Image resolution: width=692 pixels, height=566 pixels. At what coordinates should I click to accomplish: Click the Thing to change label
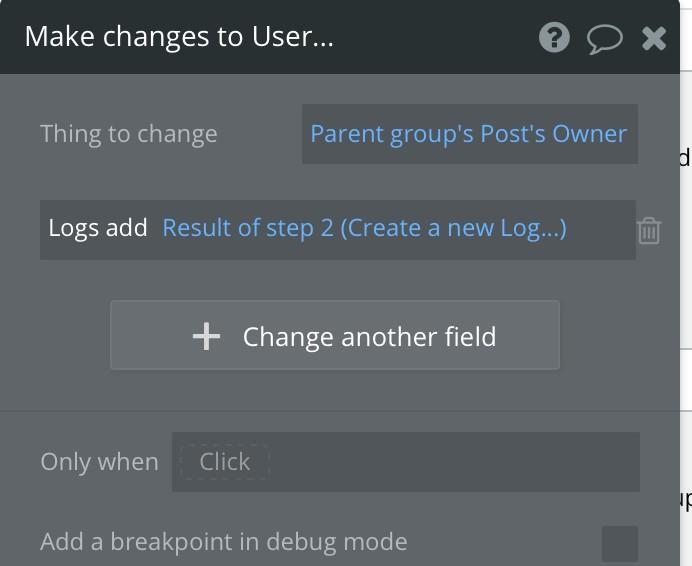[x=129, y=134]
